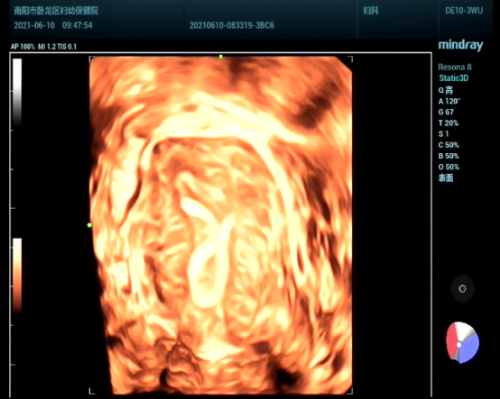Click the grayscale map bar
500x399 pixels.
[x=17, y=92]
